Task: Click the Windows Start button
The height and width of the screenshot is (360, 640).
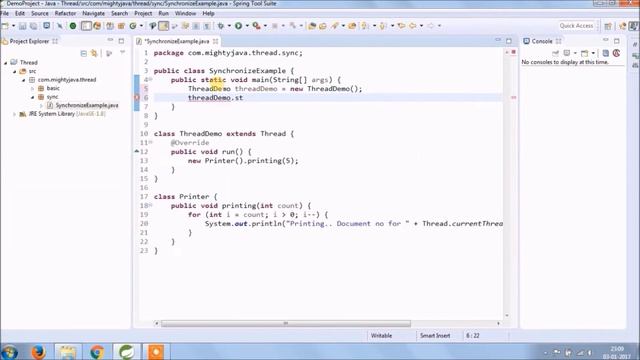Action: (x=9, y=352)
